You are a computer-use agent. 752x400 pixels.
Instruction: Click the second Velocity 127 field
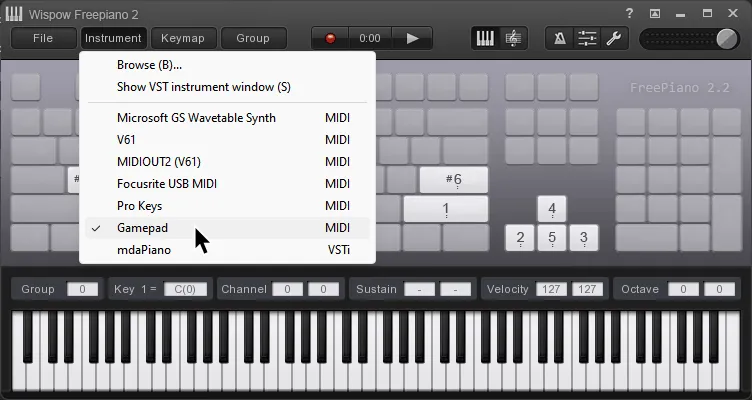pyautogui.click(x=587, y=289)
